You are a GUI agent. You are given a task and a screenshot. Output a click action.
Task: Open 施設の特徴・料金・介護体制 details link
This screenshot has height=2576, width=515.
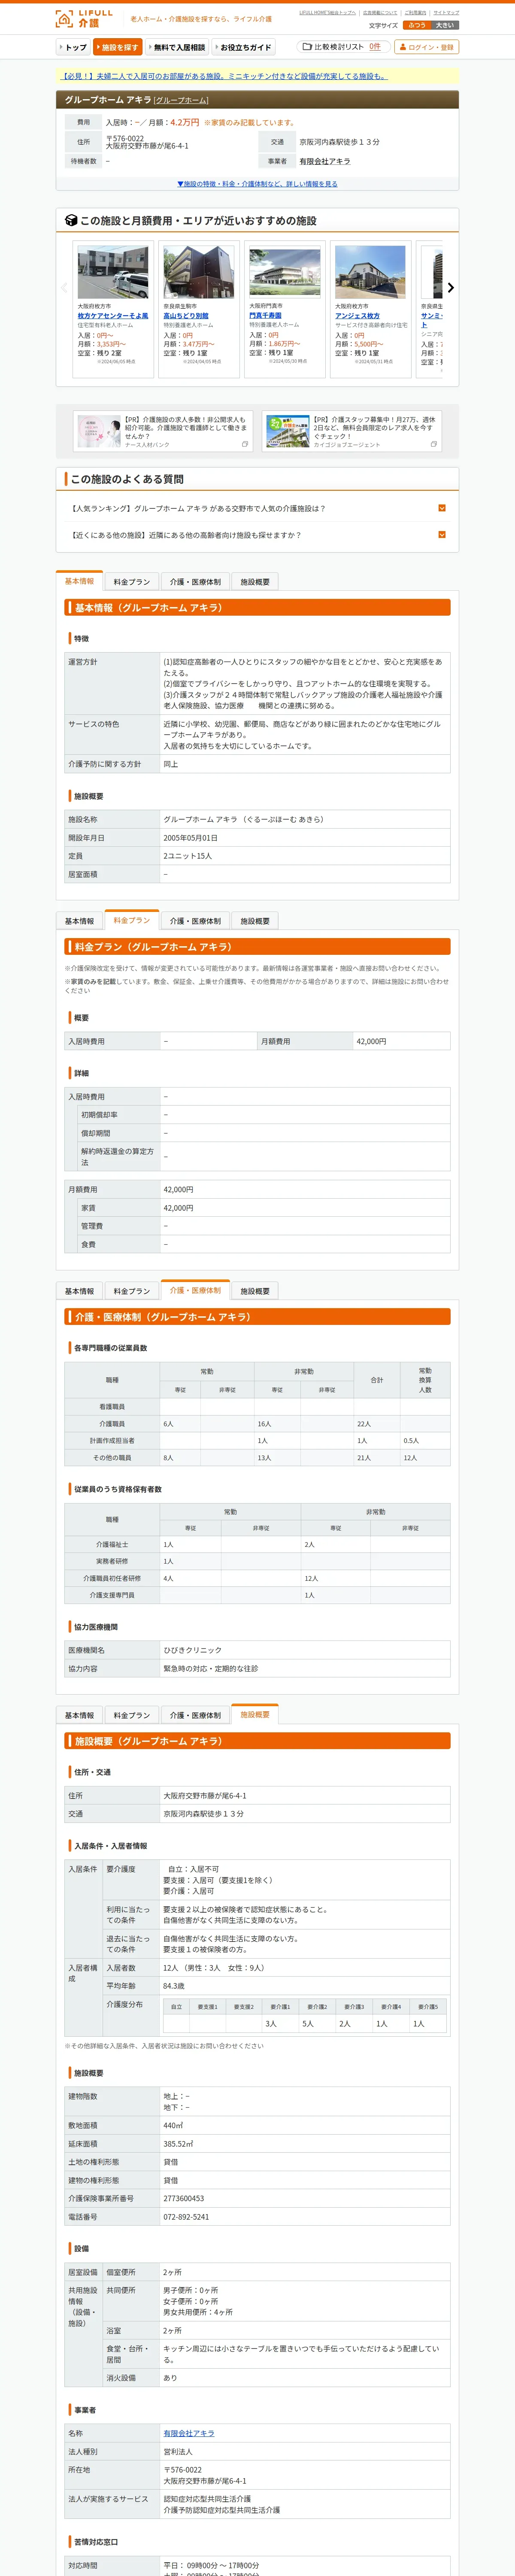257,184
